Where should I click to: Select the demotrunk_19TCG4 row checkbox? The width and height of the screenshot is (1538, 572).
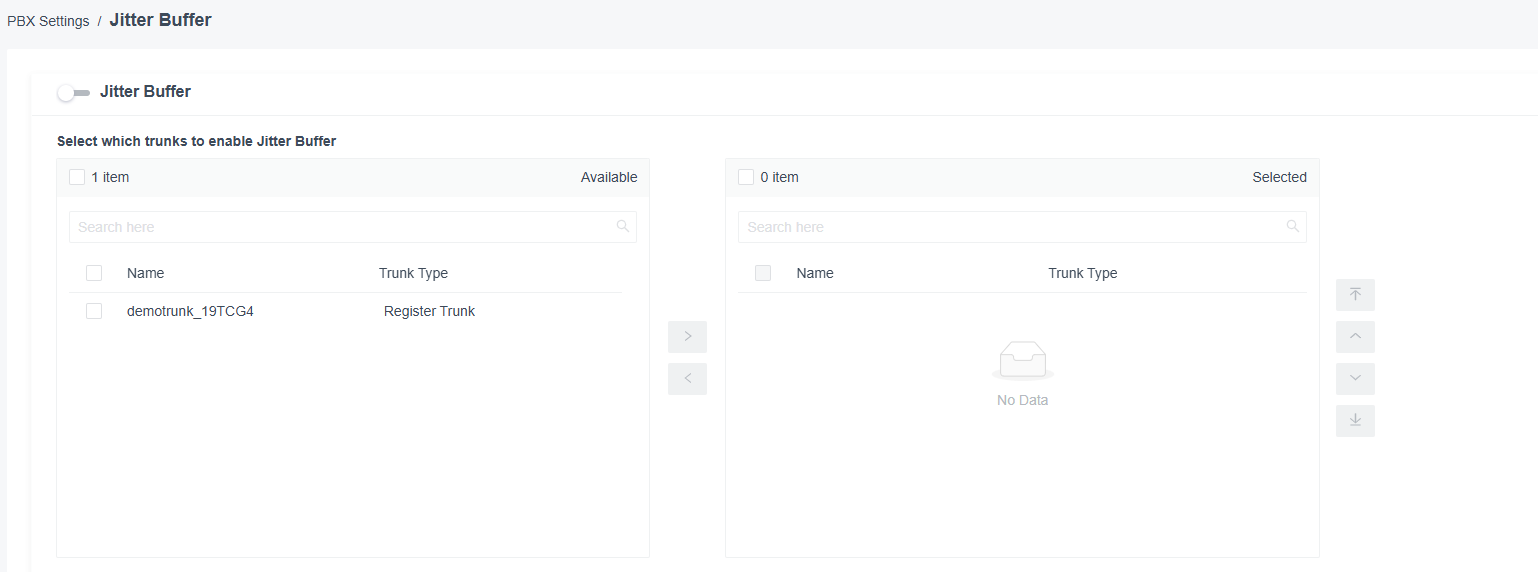click(x=94, y=311)
